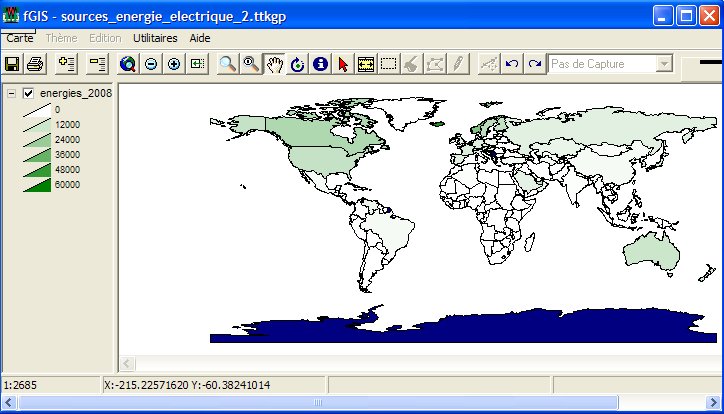The height and width of the screenshot is (414, 724).
Task: Click the magnifier zoom tool
Action: click(228, 64)
